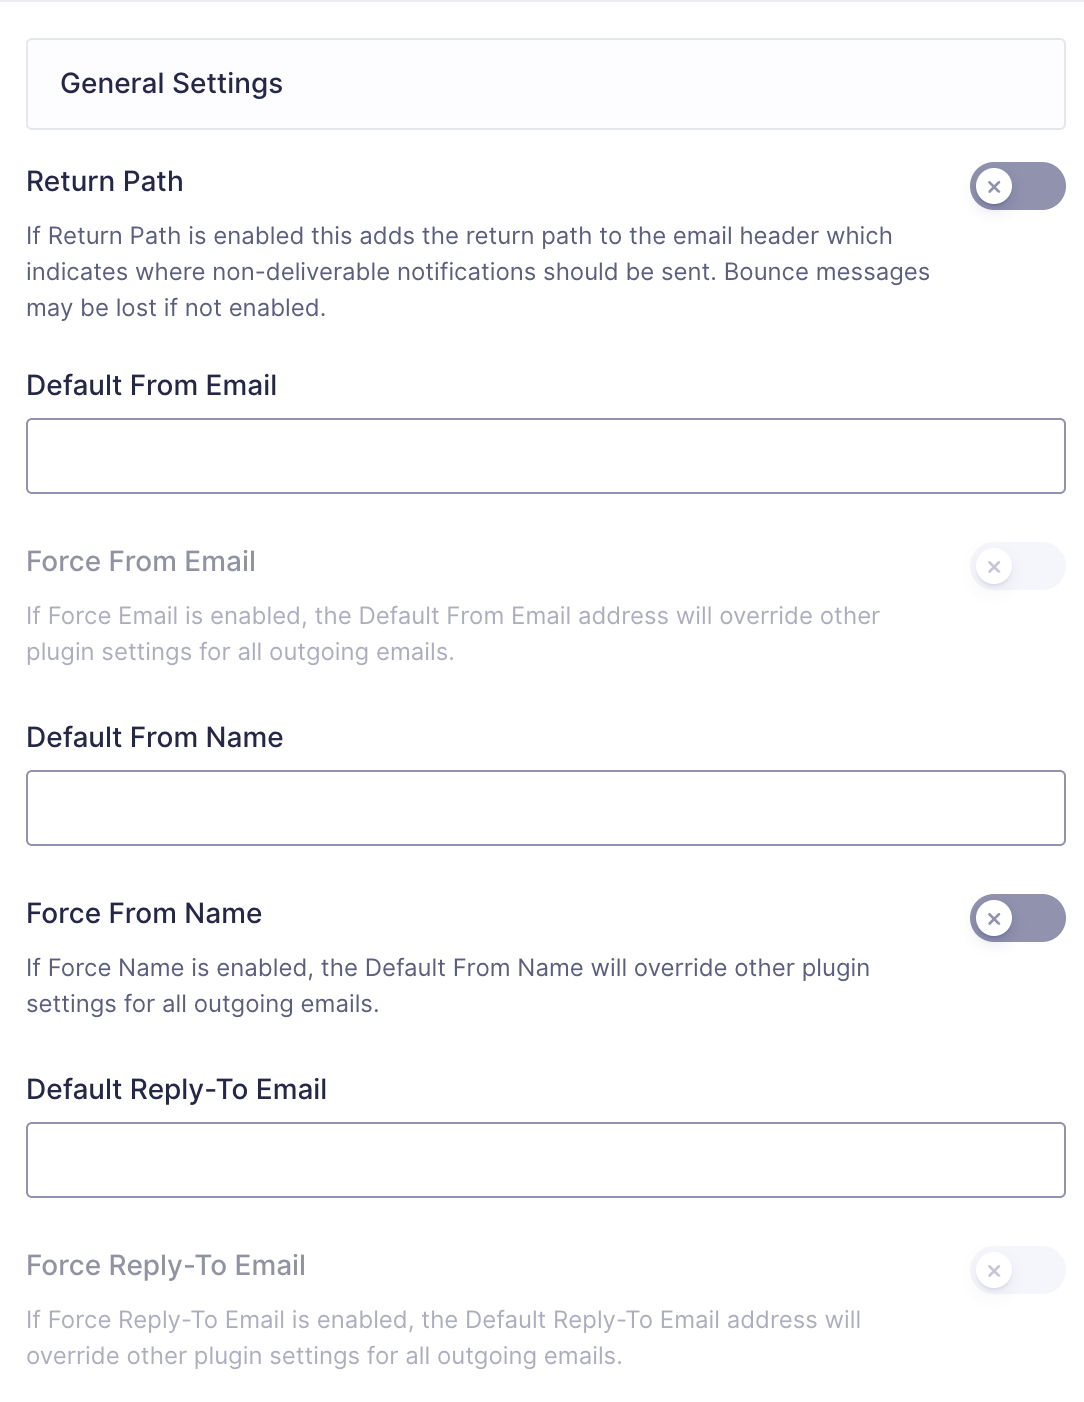The image size is (1084, 1402).
Task: Click the Force From Email label
Action: [141, 562]
